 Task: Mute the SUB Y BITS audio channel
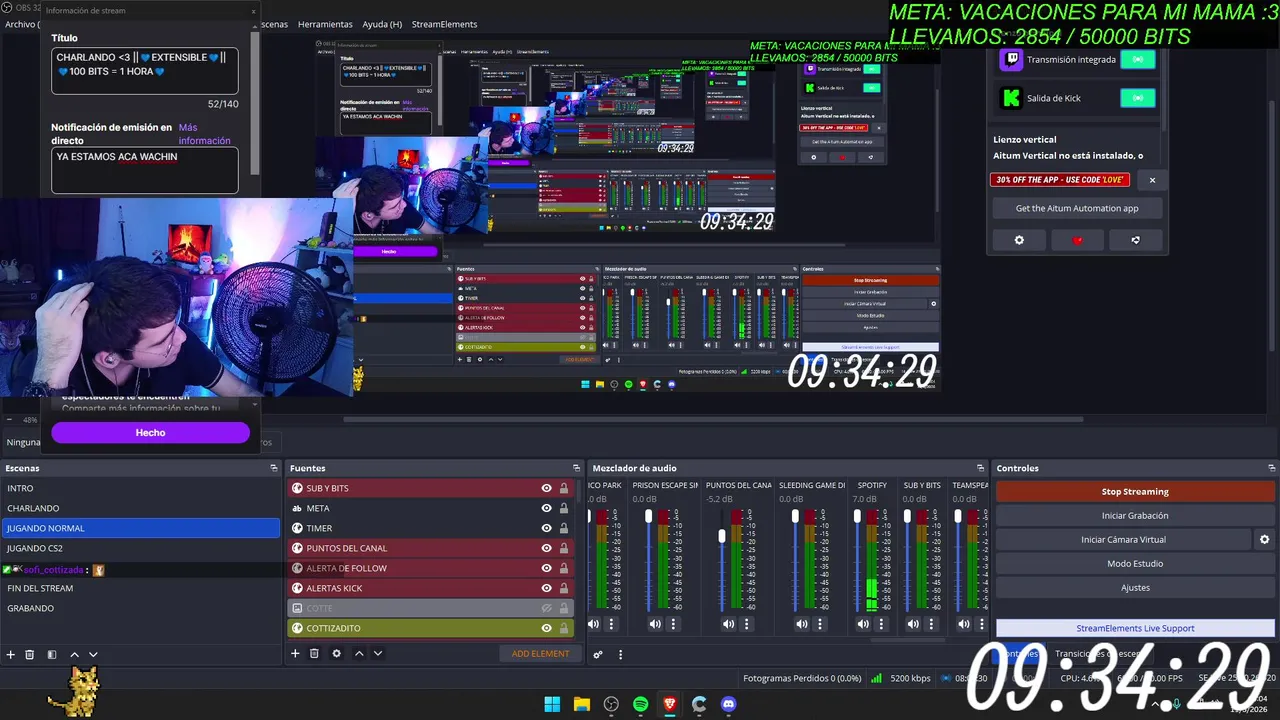click(x=913, y=624)
